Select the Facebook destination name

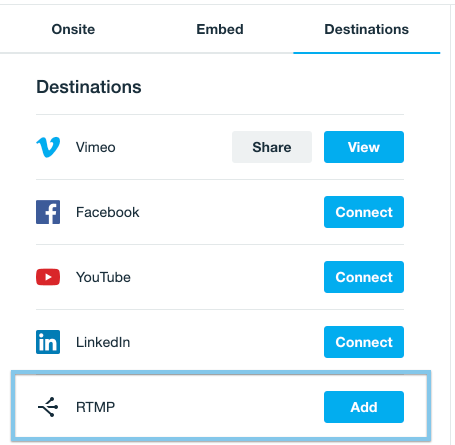(108, 212)
